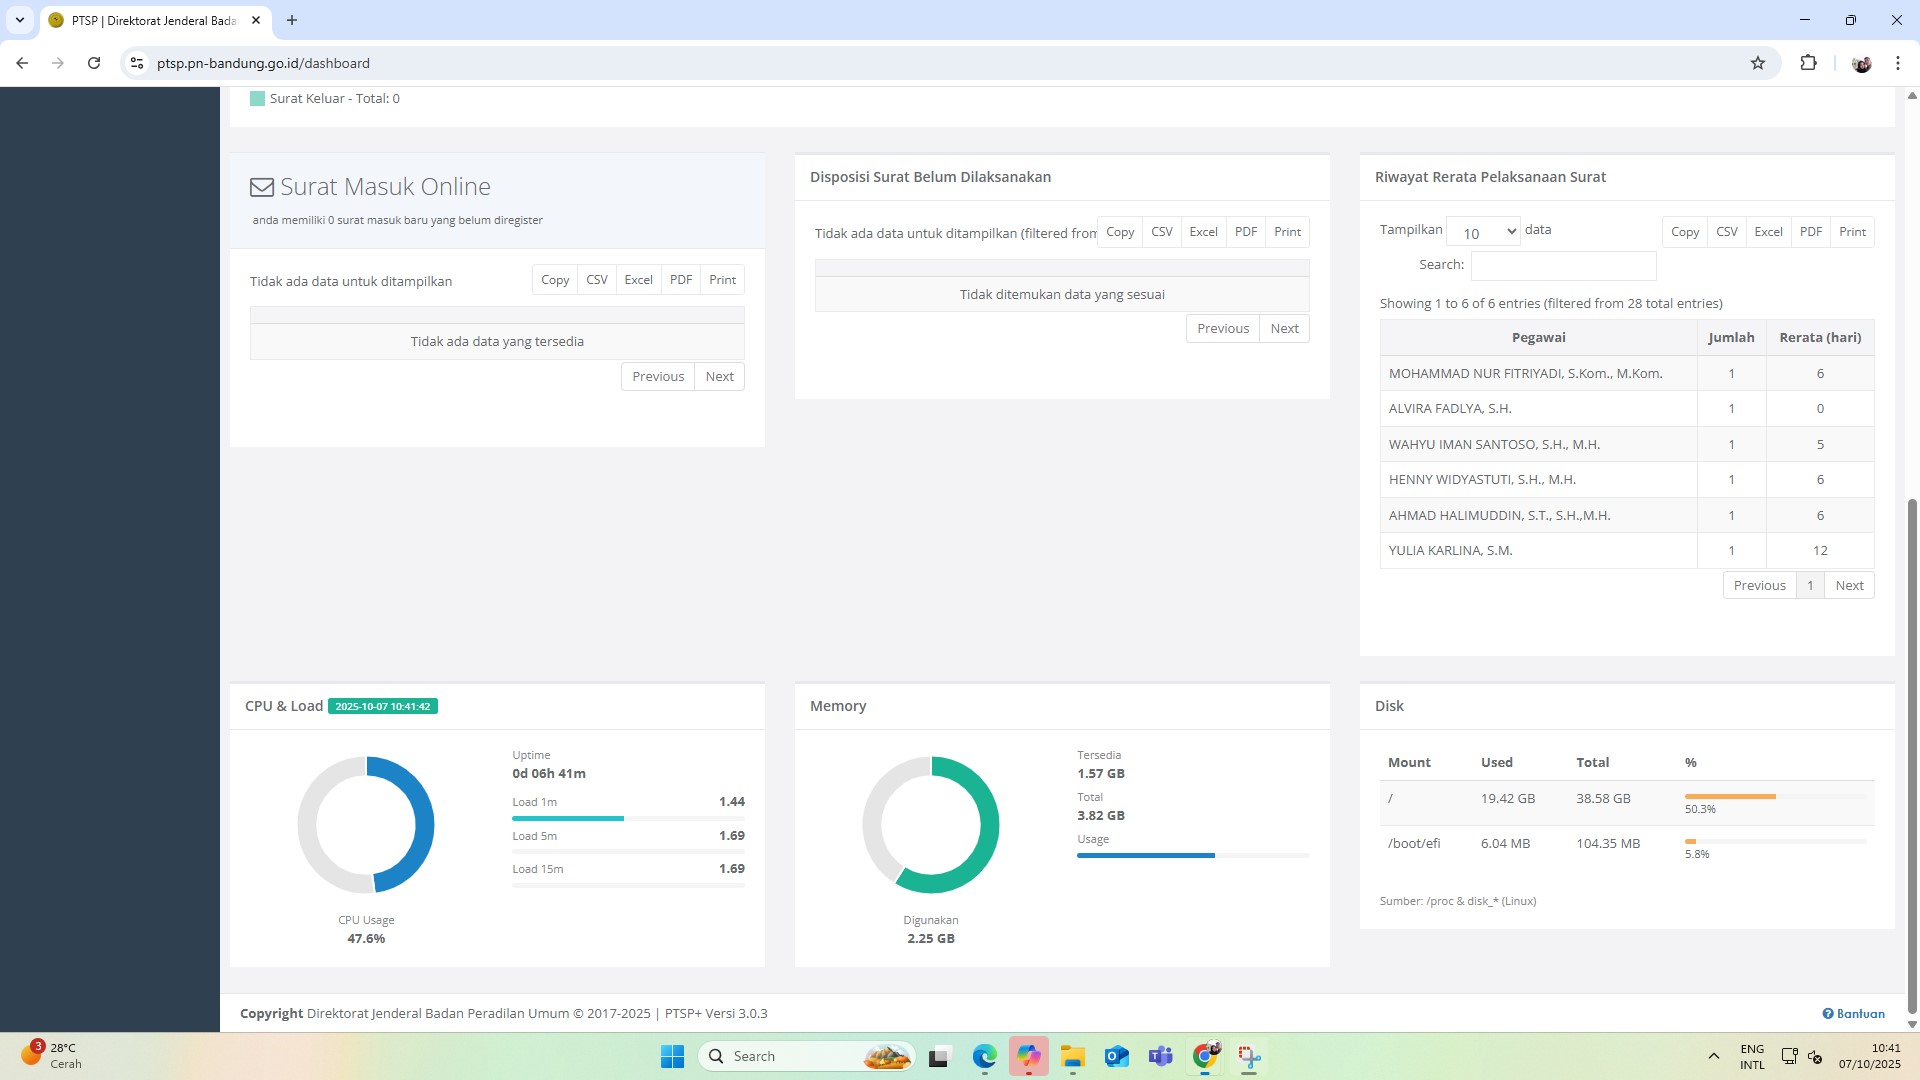Viewport: 1920px width, 1080px height.
Task: Open the tab search chevron dropdown
Action: [19, 20]
